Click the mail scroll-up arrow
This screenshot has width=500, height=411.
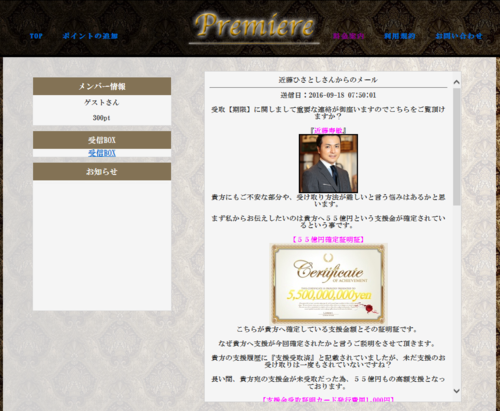456,82
